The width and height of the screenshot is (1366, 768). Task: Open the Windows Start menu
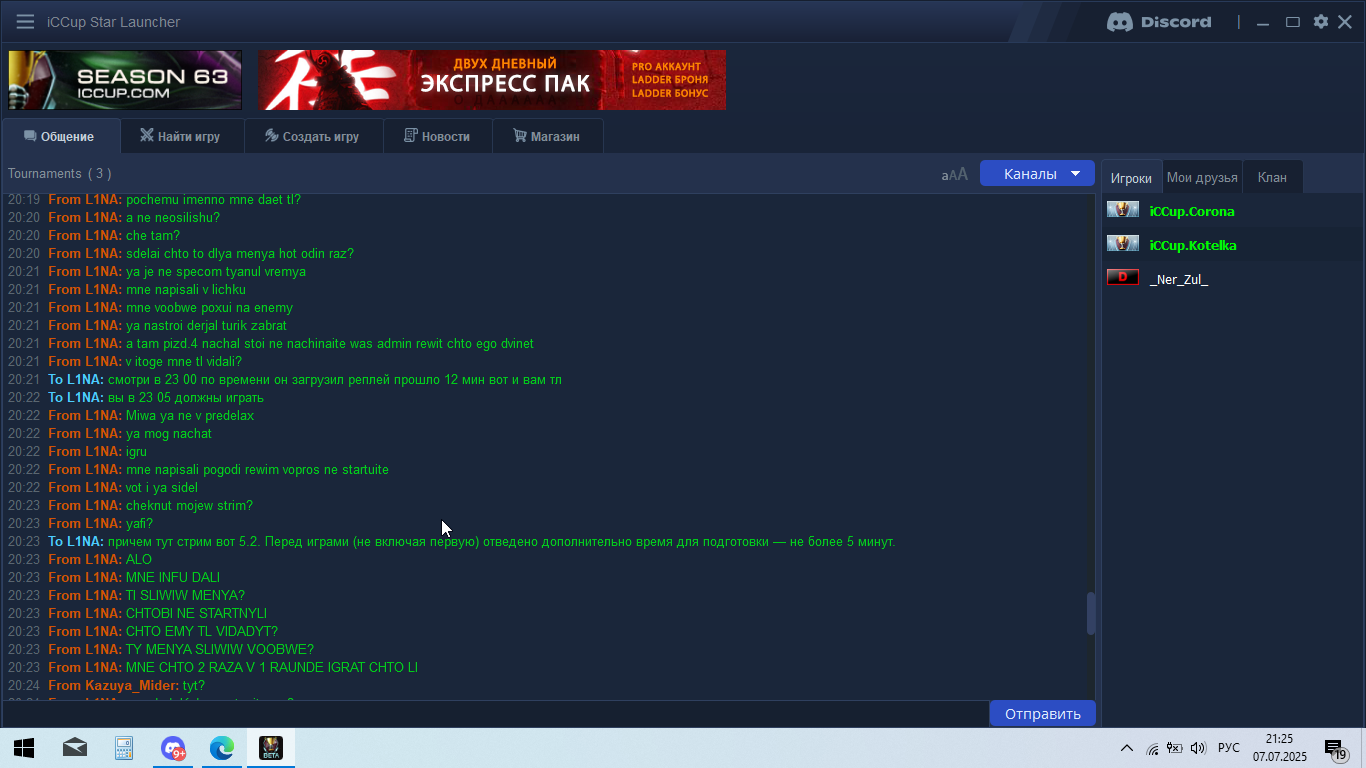[24, 748]
